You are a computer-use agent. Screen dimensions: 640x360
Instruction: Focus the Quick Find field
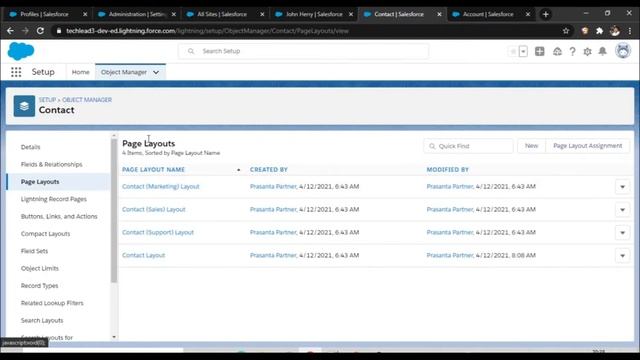click(x=469, y=146)
